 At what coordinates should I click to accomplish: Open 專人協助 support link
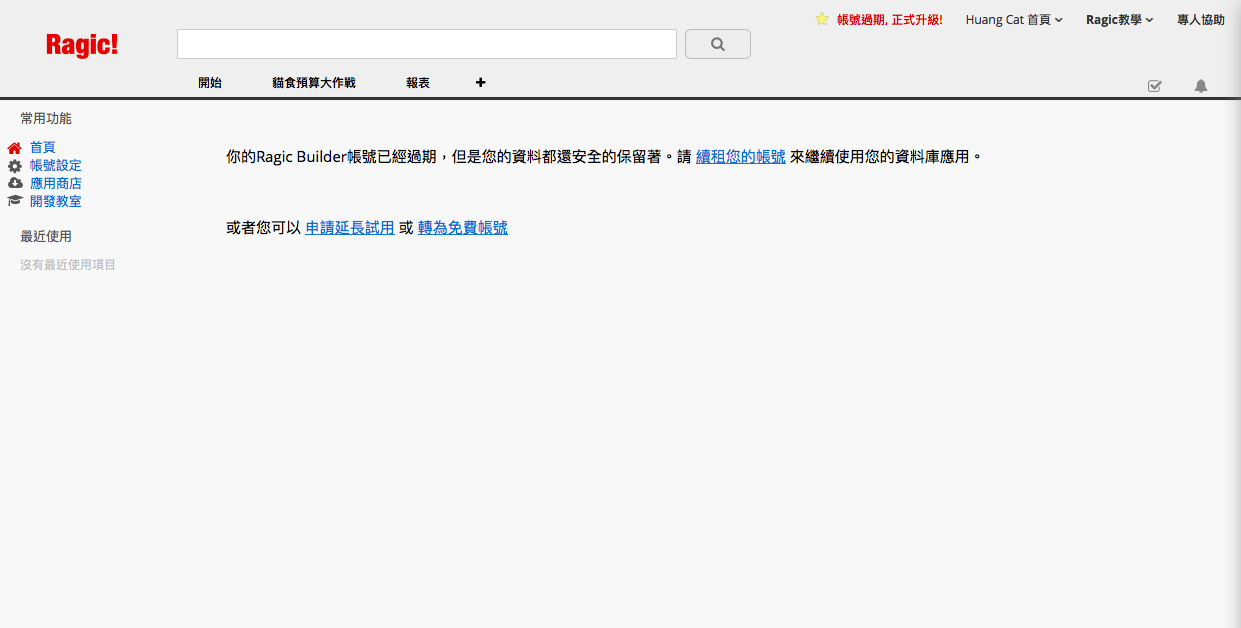1201,19
